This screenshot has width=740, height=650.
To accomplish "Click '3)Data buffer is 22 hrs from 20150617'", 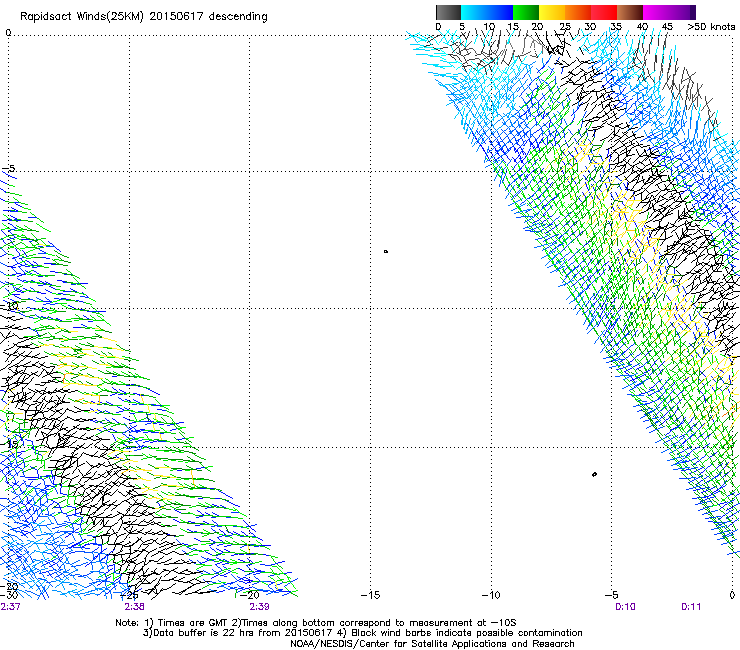I will pos(237,633).
